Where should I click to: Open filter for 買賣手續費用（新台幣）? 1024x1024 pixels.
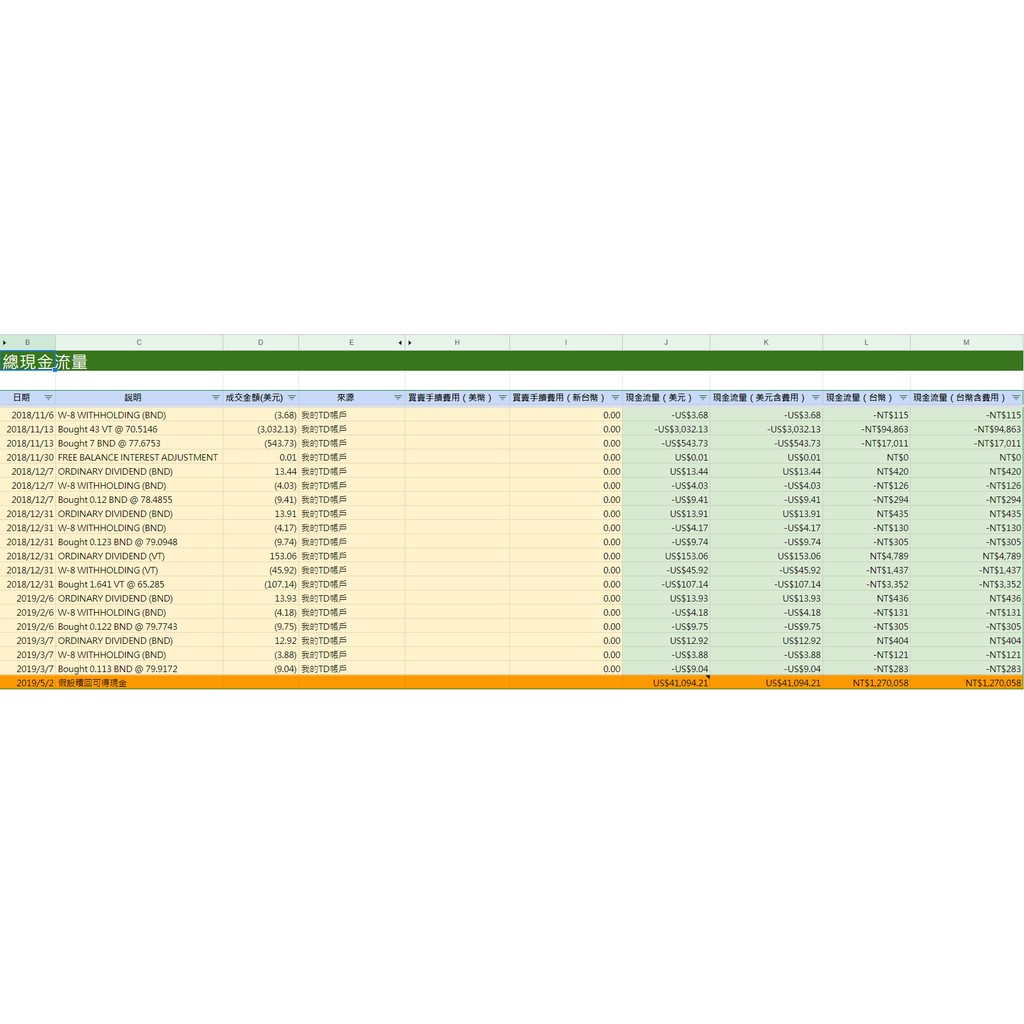[614, 398]
